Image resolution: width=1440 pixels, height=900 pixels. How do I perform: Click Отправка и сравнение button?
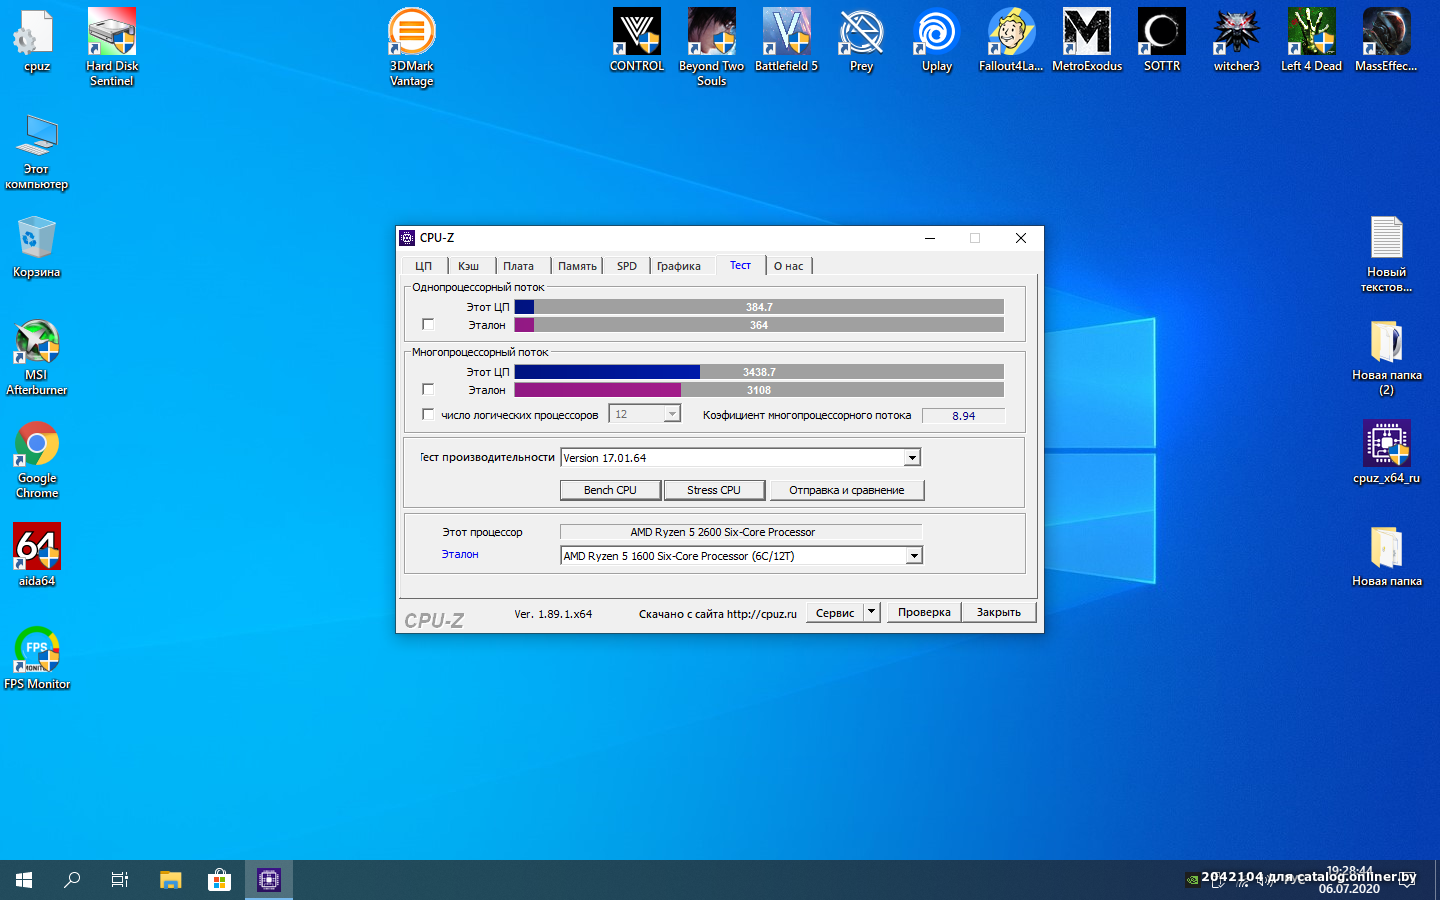[847, 490]
